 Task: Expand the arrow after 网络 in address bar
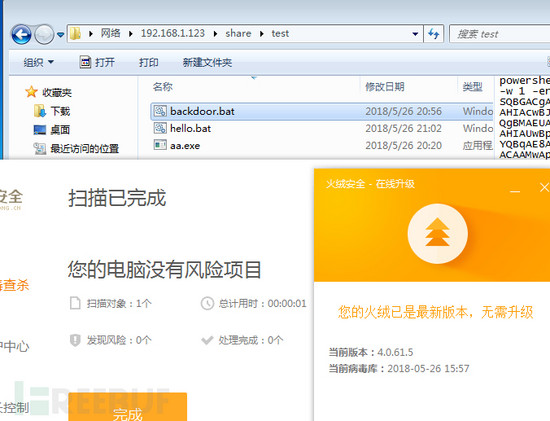(131, 34)
